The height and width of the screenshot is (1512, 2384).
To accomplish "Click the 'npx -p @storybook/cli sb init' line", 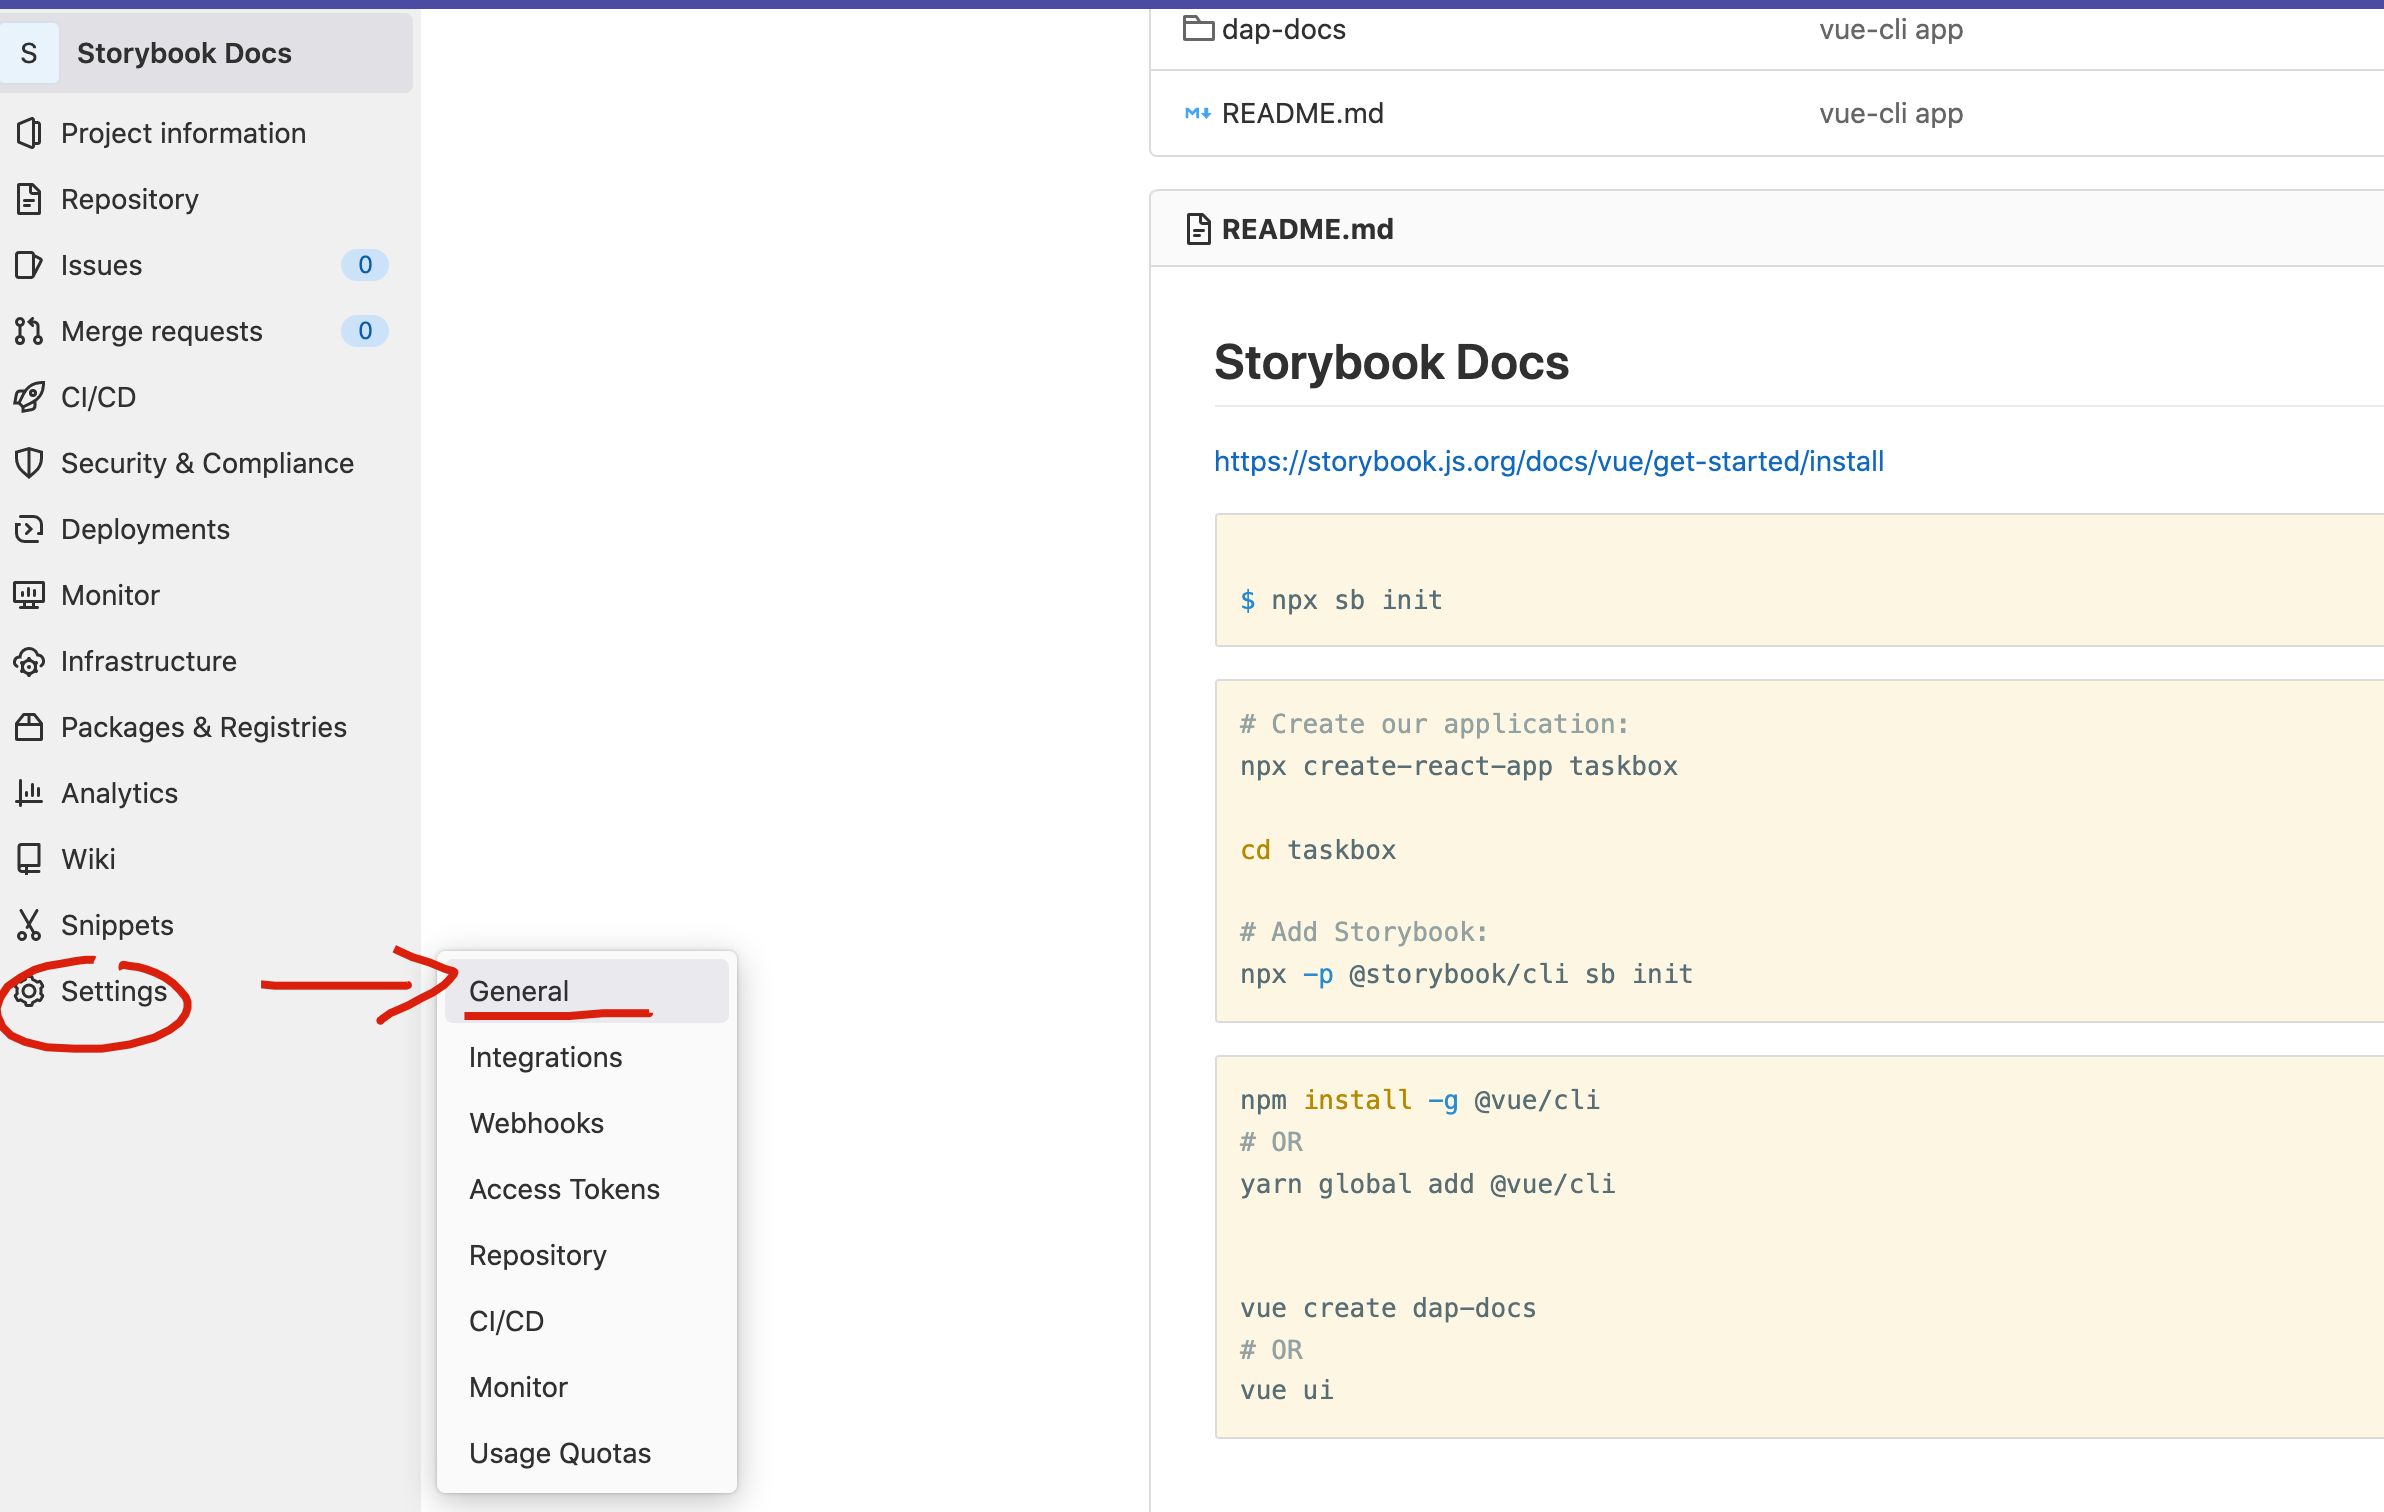I will tap(1466, 974).
